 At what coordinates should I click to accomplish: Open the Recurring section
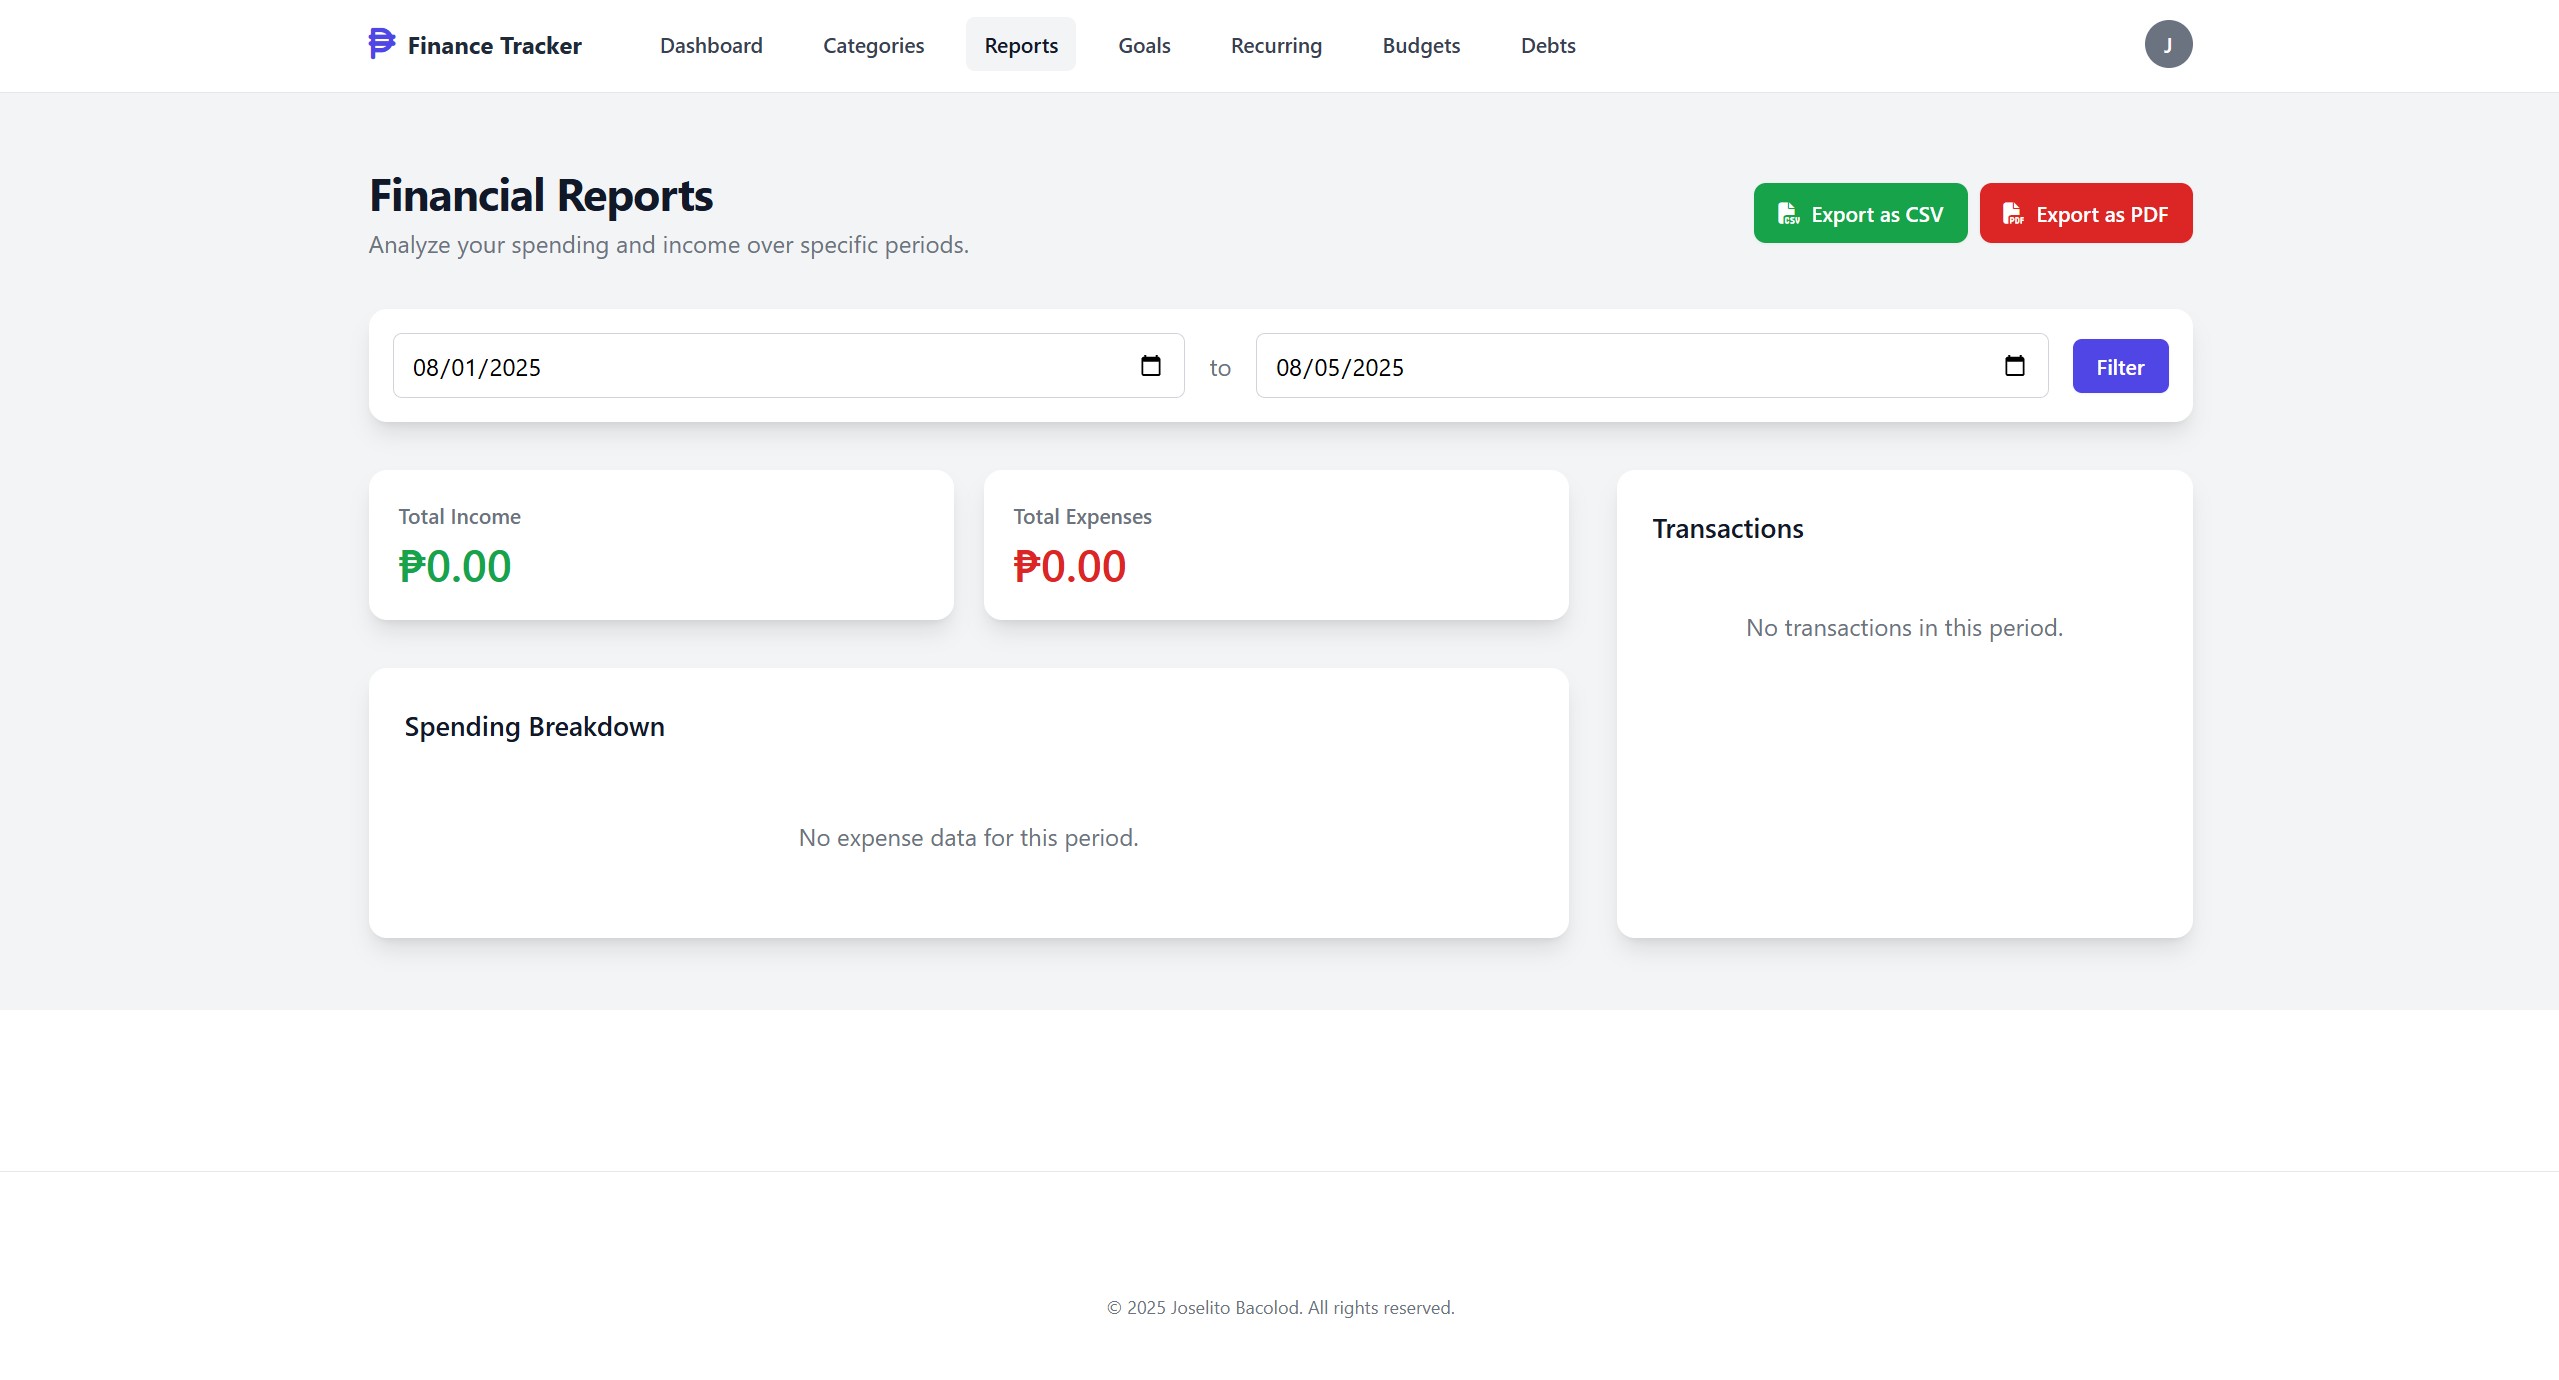[1275, 46]
